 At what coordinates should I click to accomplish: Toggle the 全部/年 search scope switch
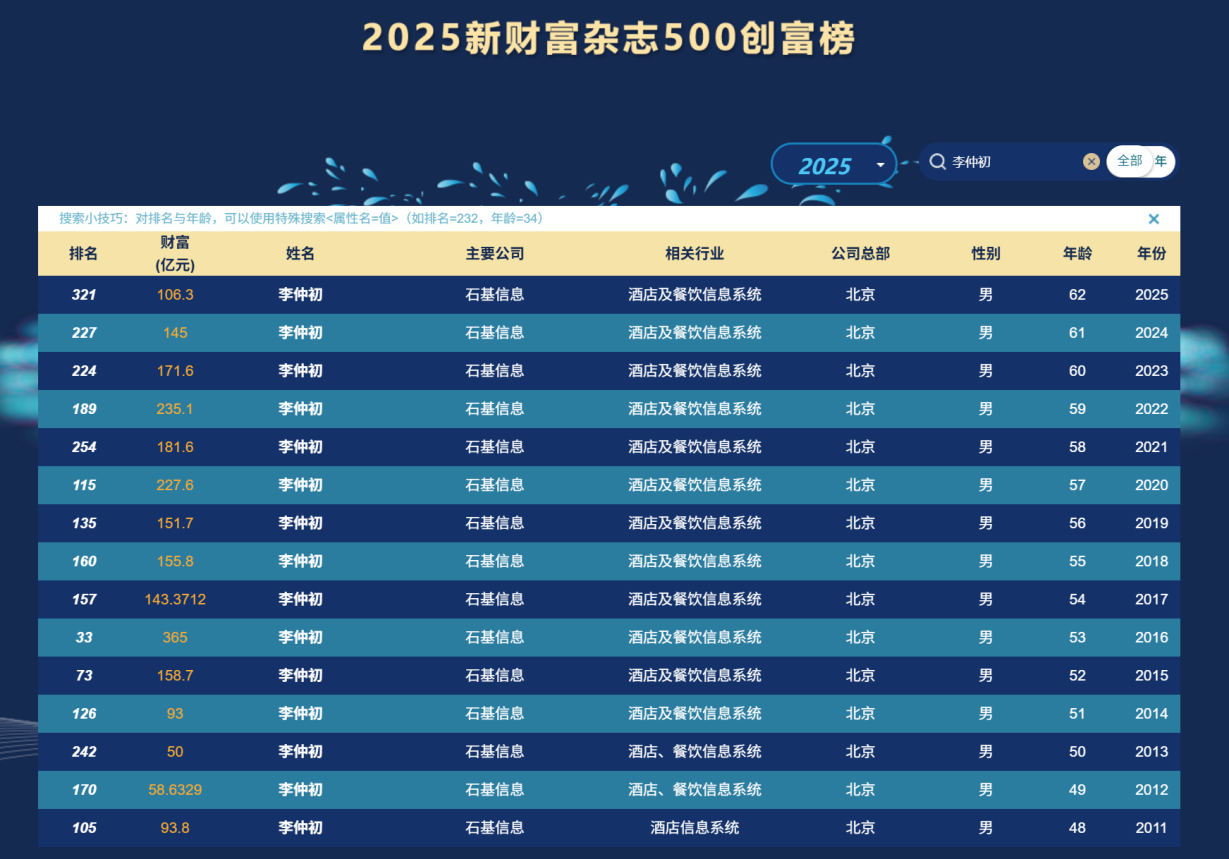1141,161
